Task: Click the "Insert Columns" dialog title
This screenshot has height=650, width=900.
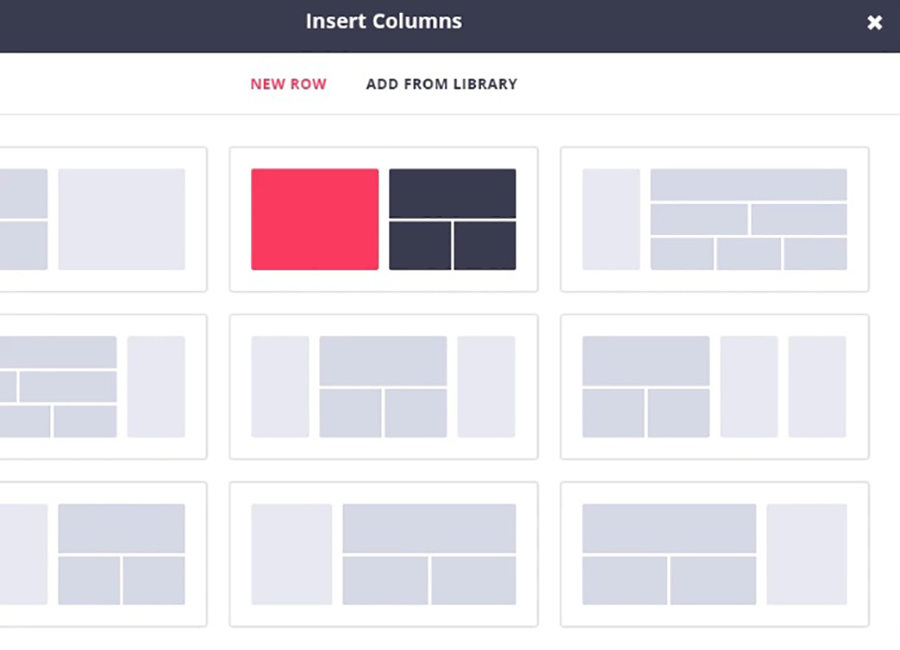Action: (384, 21)
